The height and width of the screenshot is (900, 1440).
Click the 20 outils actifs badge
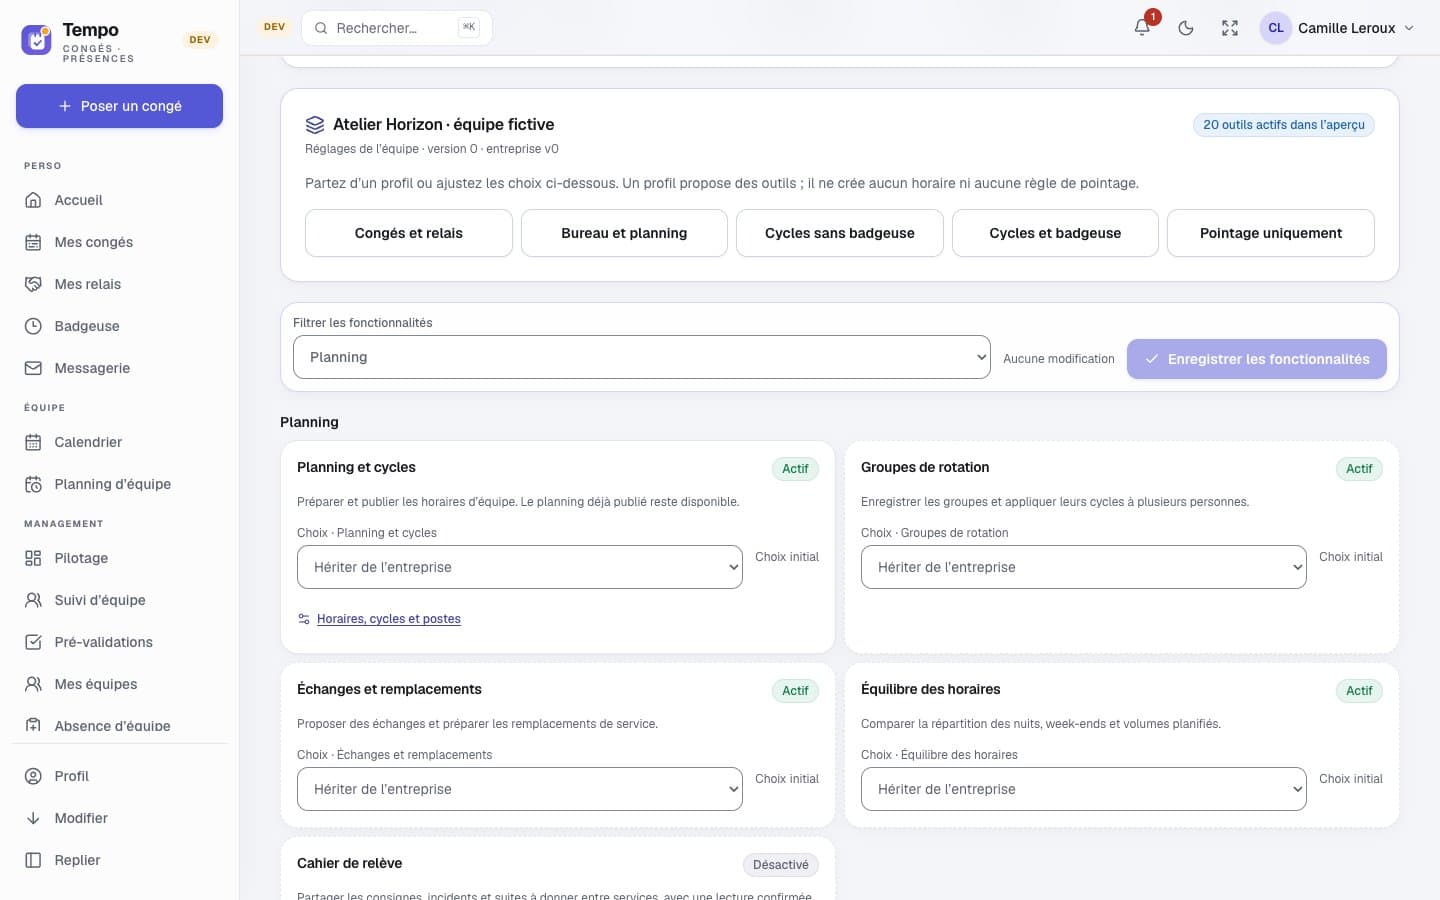pos(1284,125)
